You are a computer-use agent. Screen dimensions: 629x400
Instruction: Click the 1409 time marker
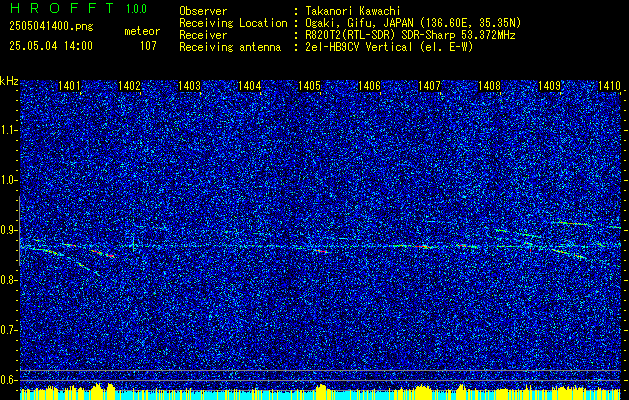pyautogui.click(x=550, y=85)
